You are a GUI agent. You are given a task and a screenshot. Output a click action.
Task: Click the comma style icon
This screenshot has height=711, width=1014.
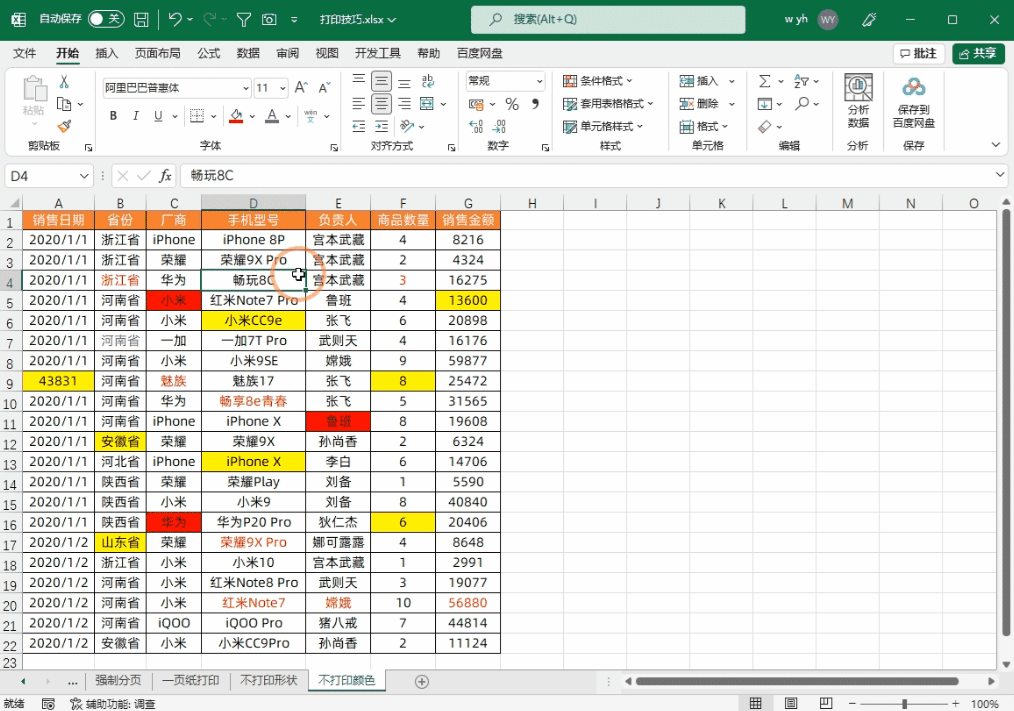pyautogui.click(x=535, y=104)
